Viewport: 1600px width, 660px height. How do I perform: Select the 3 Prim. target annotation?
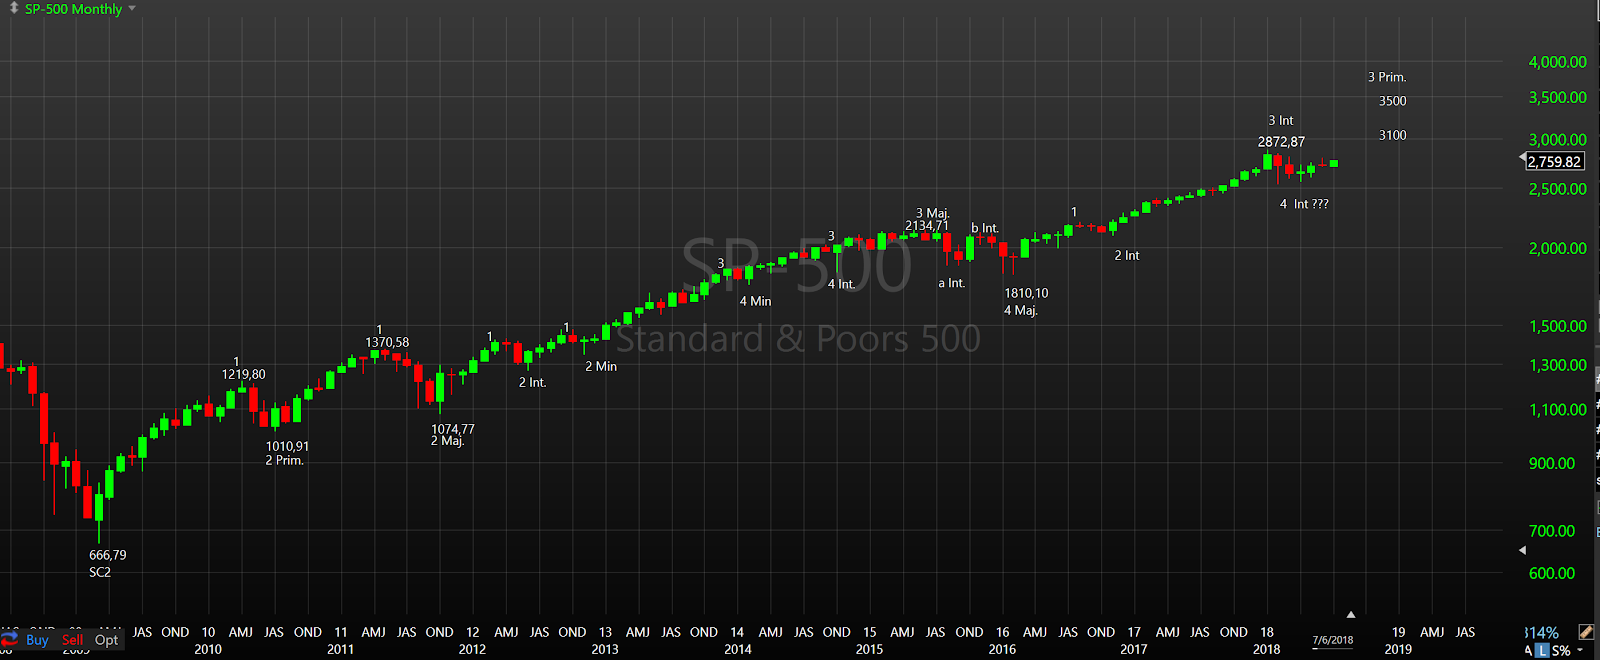click(1387, 77)
